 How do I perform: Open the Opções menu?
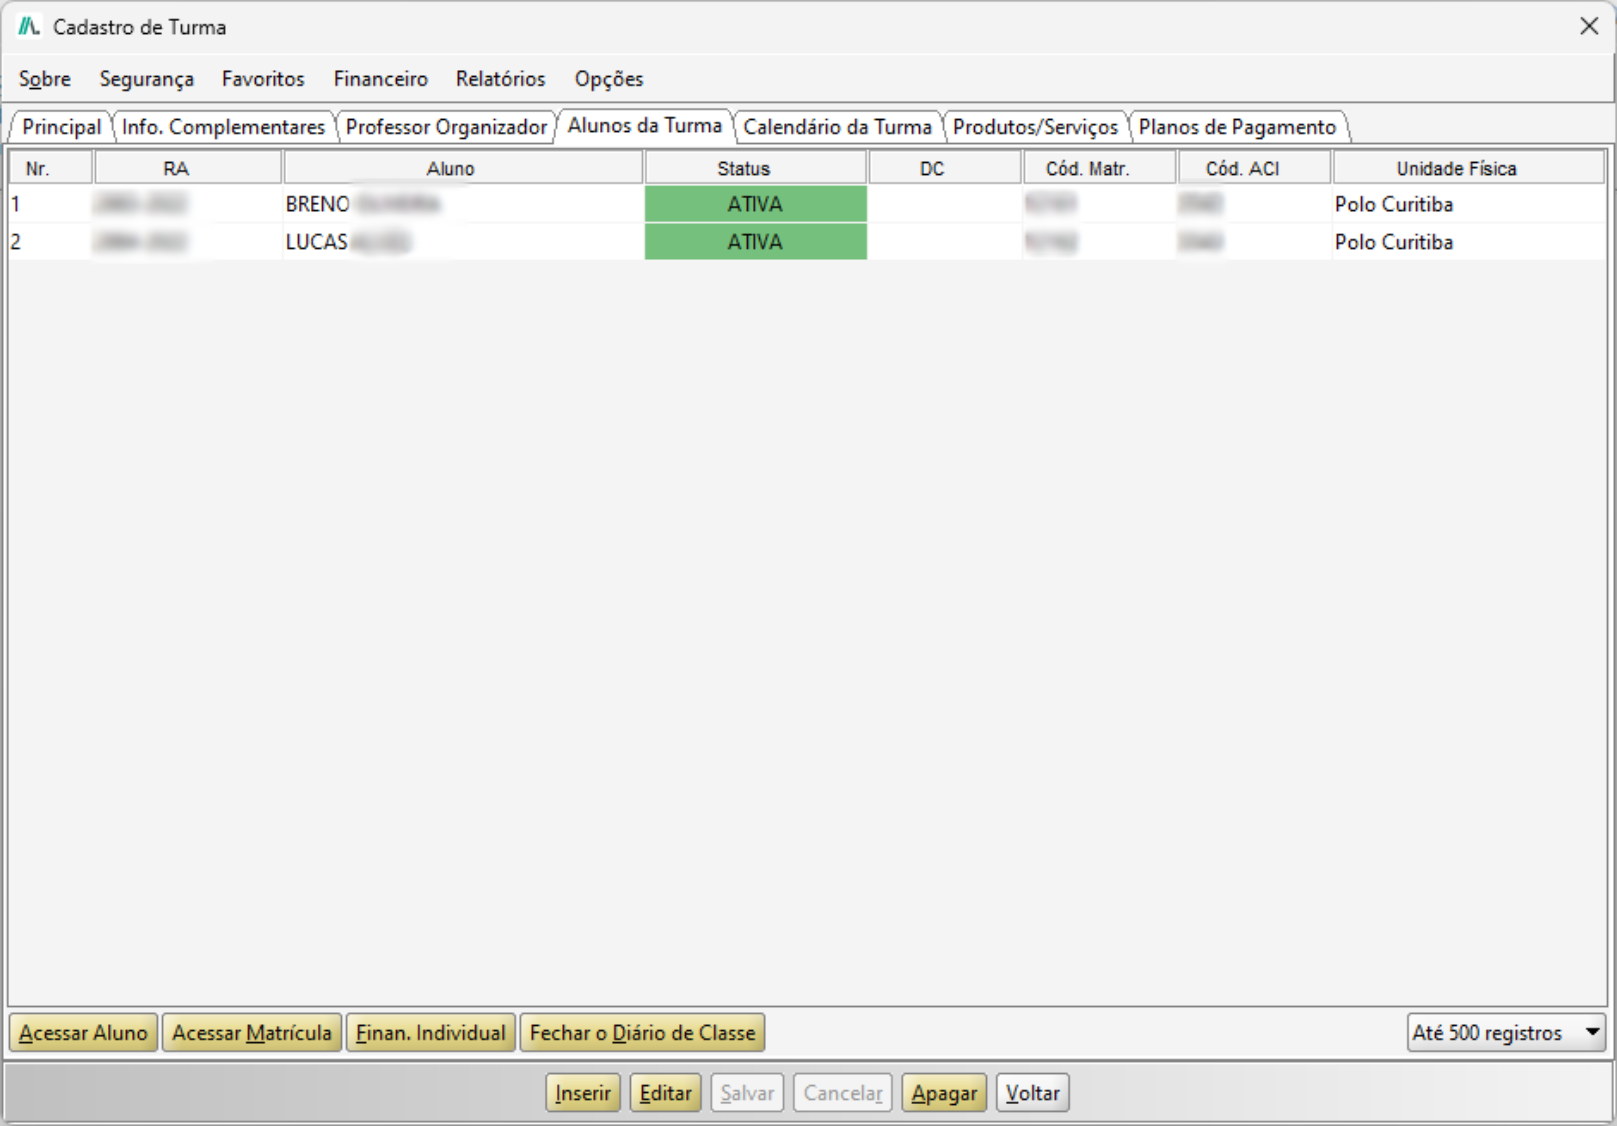click(609, 79)
